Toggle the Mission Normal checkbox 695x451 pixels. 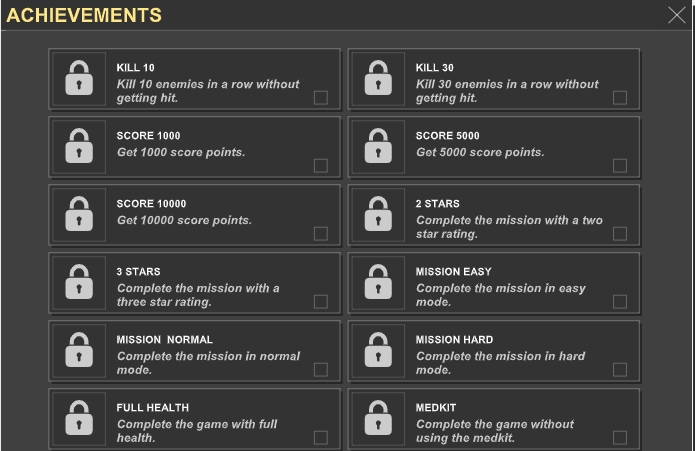320,369
